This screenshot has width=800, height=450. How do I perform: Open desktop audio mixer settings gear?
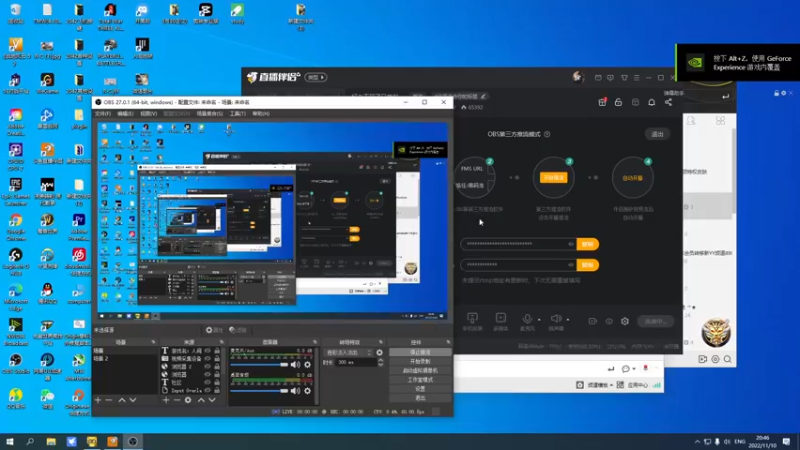(307, 391)
